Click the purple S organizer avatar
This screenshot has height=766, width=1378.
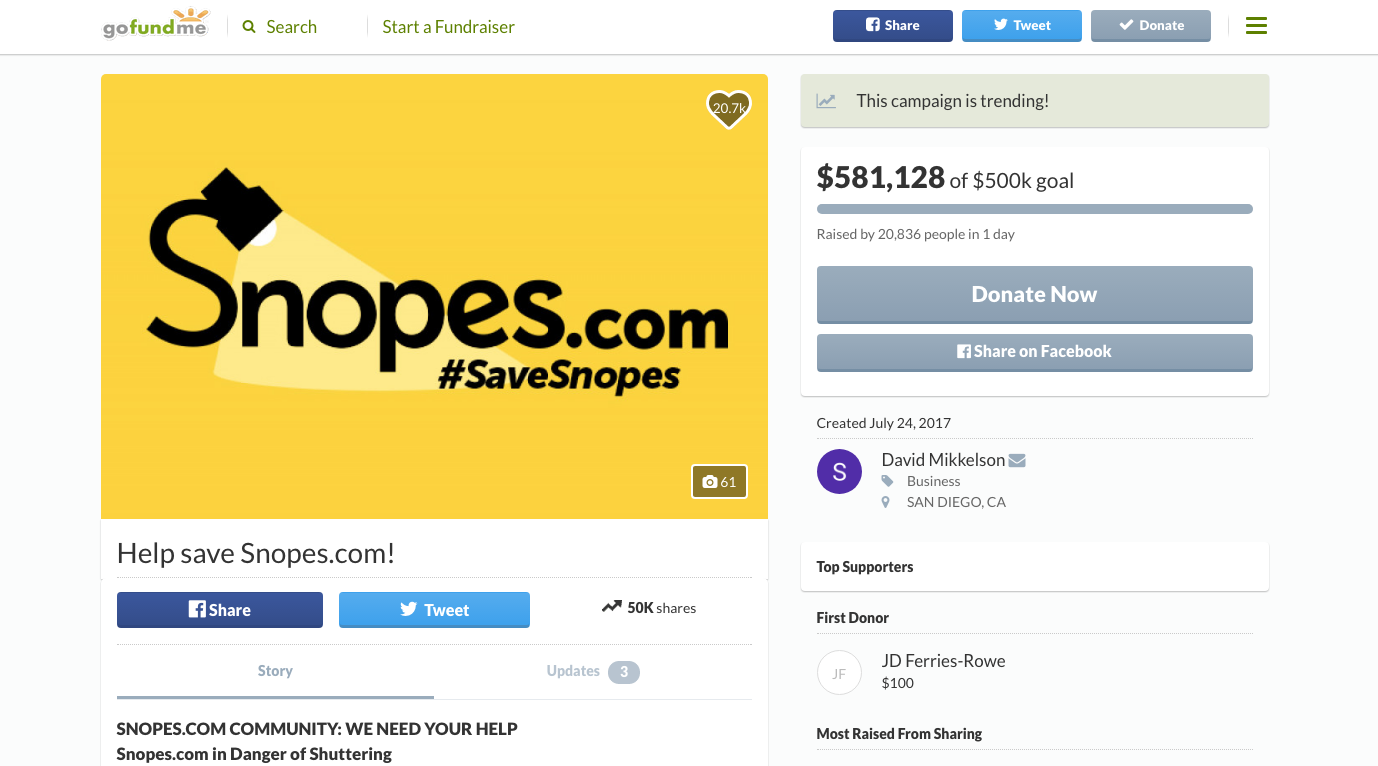point(839,473)
